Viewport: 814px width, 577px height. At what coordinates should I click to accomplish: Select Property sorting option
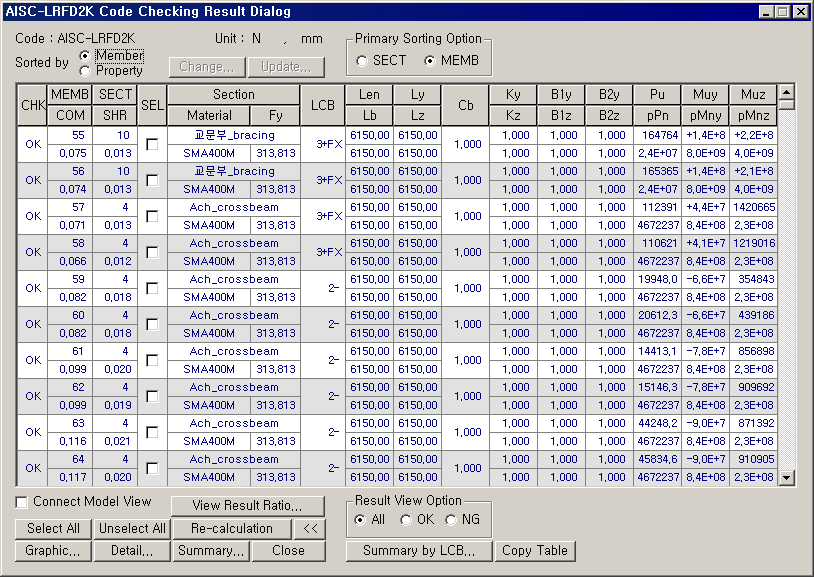85,69
